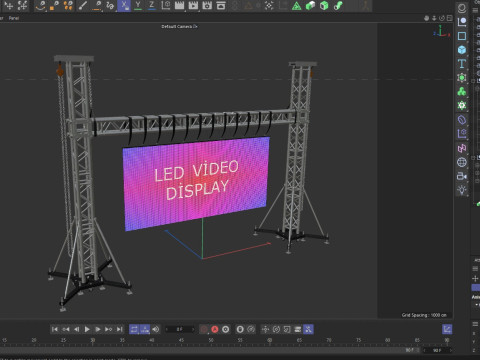The width and height of the screenshot is (480, 360).
Task: Click frame 45 on timeline ruler
Action: (181, 340)
